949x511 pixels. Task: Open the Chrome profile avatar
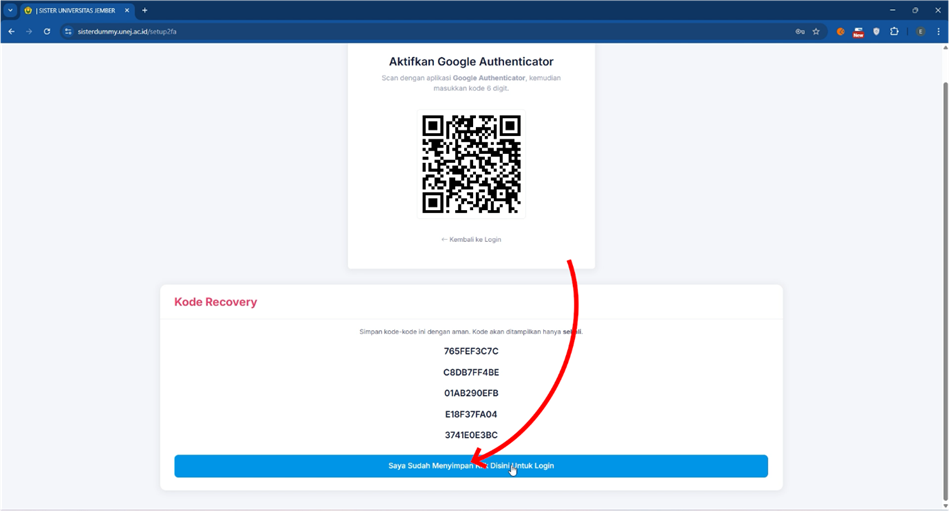tap(920, 31)
